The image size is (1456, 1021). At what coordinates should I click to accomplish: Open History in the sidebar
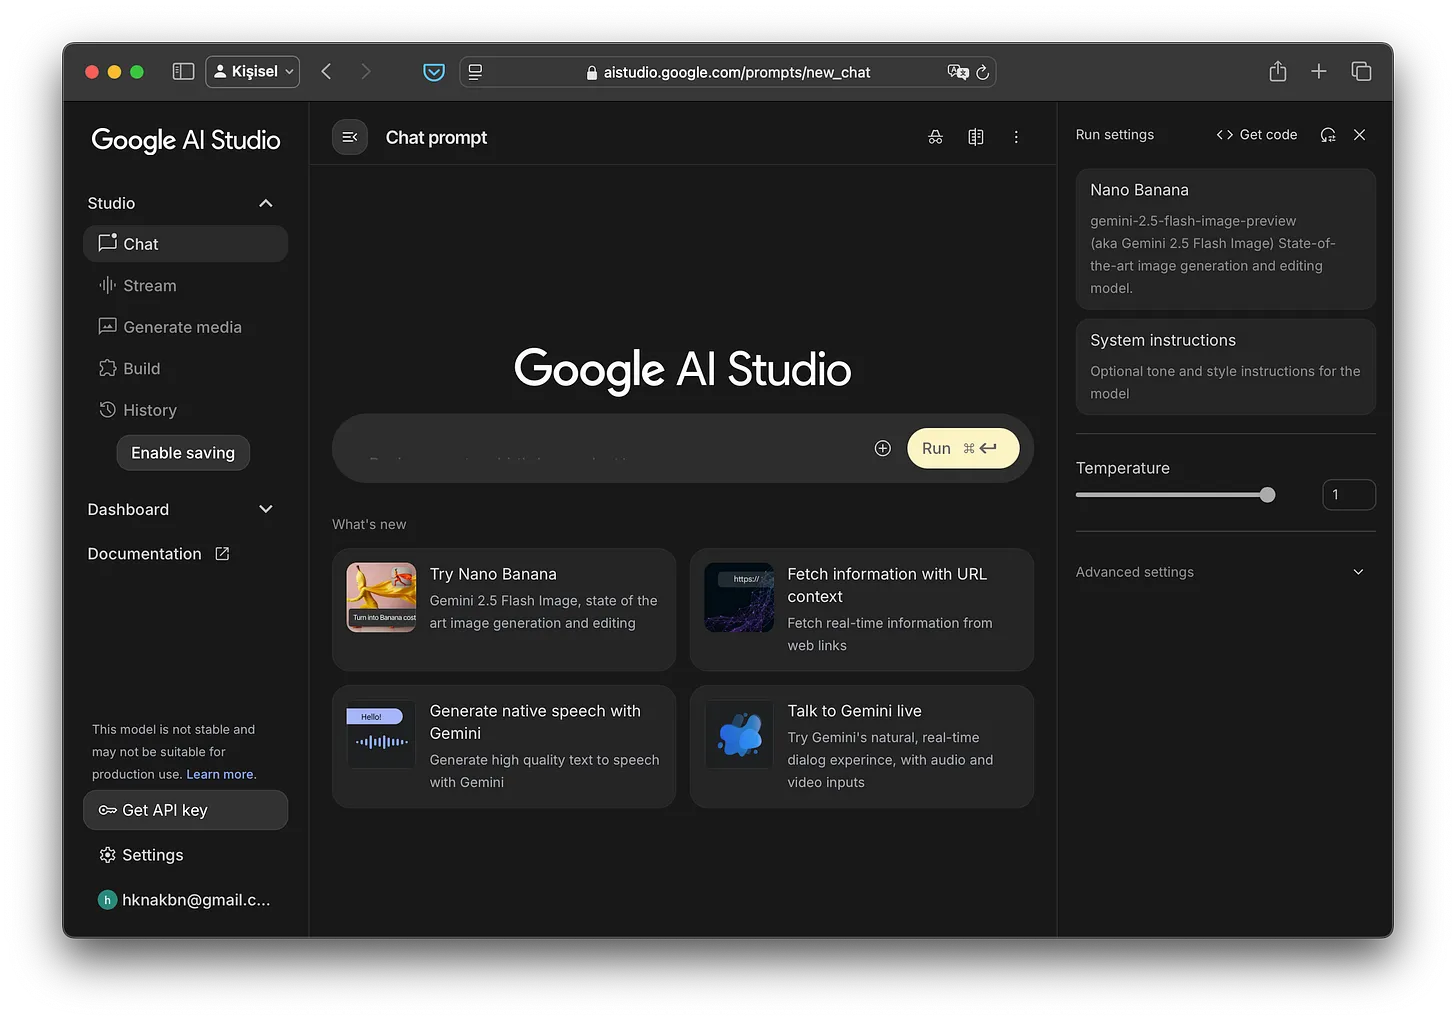click(x=185, y=410)
